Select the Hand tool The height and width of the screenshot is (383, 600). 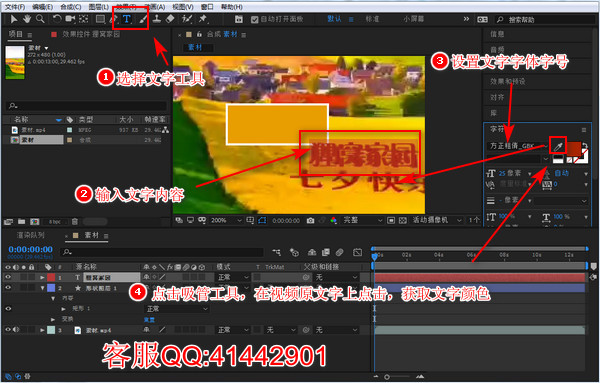[x=27, y=19]
